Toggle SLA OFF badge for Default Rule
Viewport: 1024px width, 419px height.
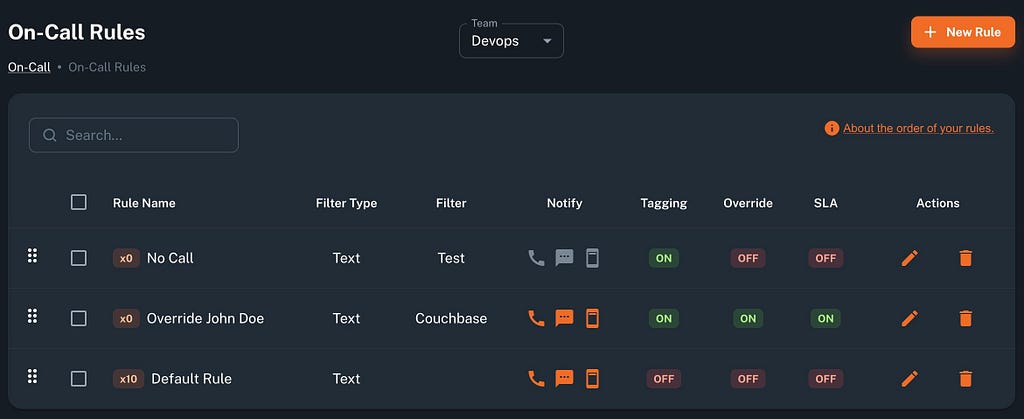click(x=825, y=379)
